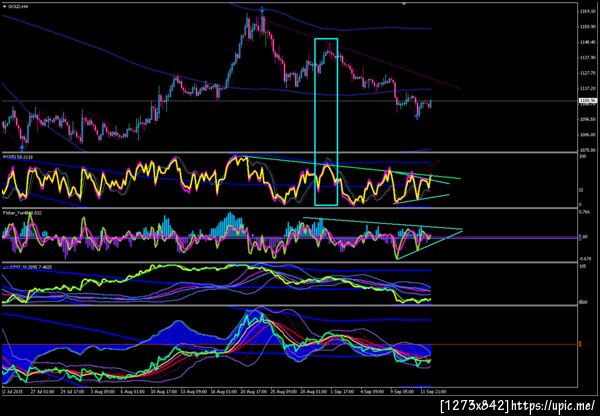This screenshot has height=416, width=600.
Task: Click the 11 Sep 21:00 time label
Action: (x=432, y=392)
